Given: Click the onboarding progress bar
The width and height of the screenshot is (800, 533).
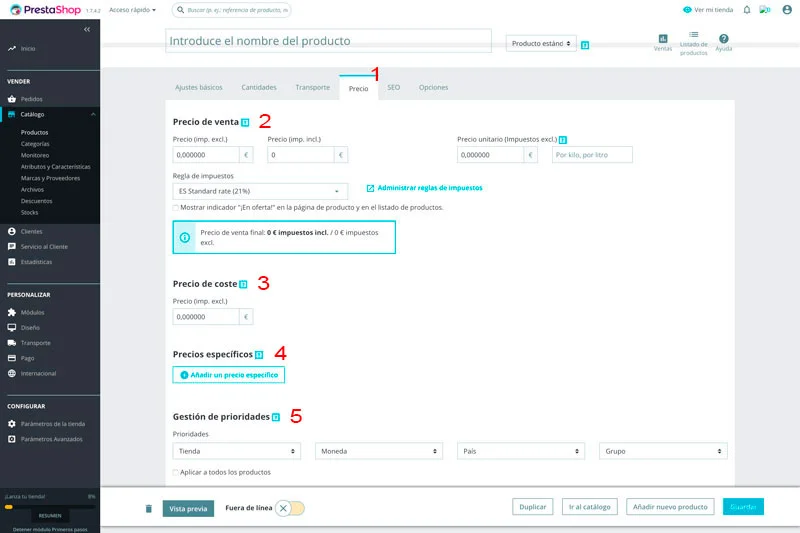Looking at the screenshot, I should [50, 507].
